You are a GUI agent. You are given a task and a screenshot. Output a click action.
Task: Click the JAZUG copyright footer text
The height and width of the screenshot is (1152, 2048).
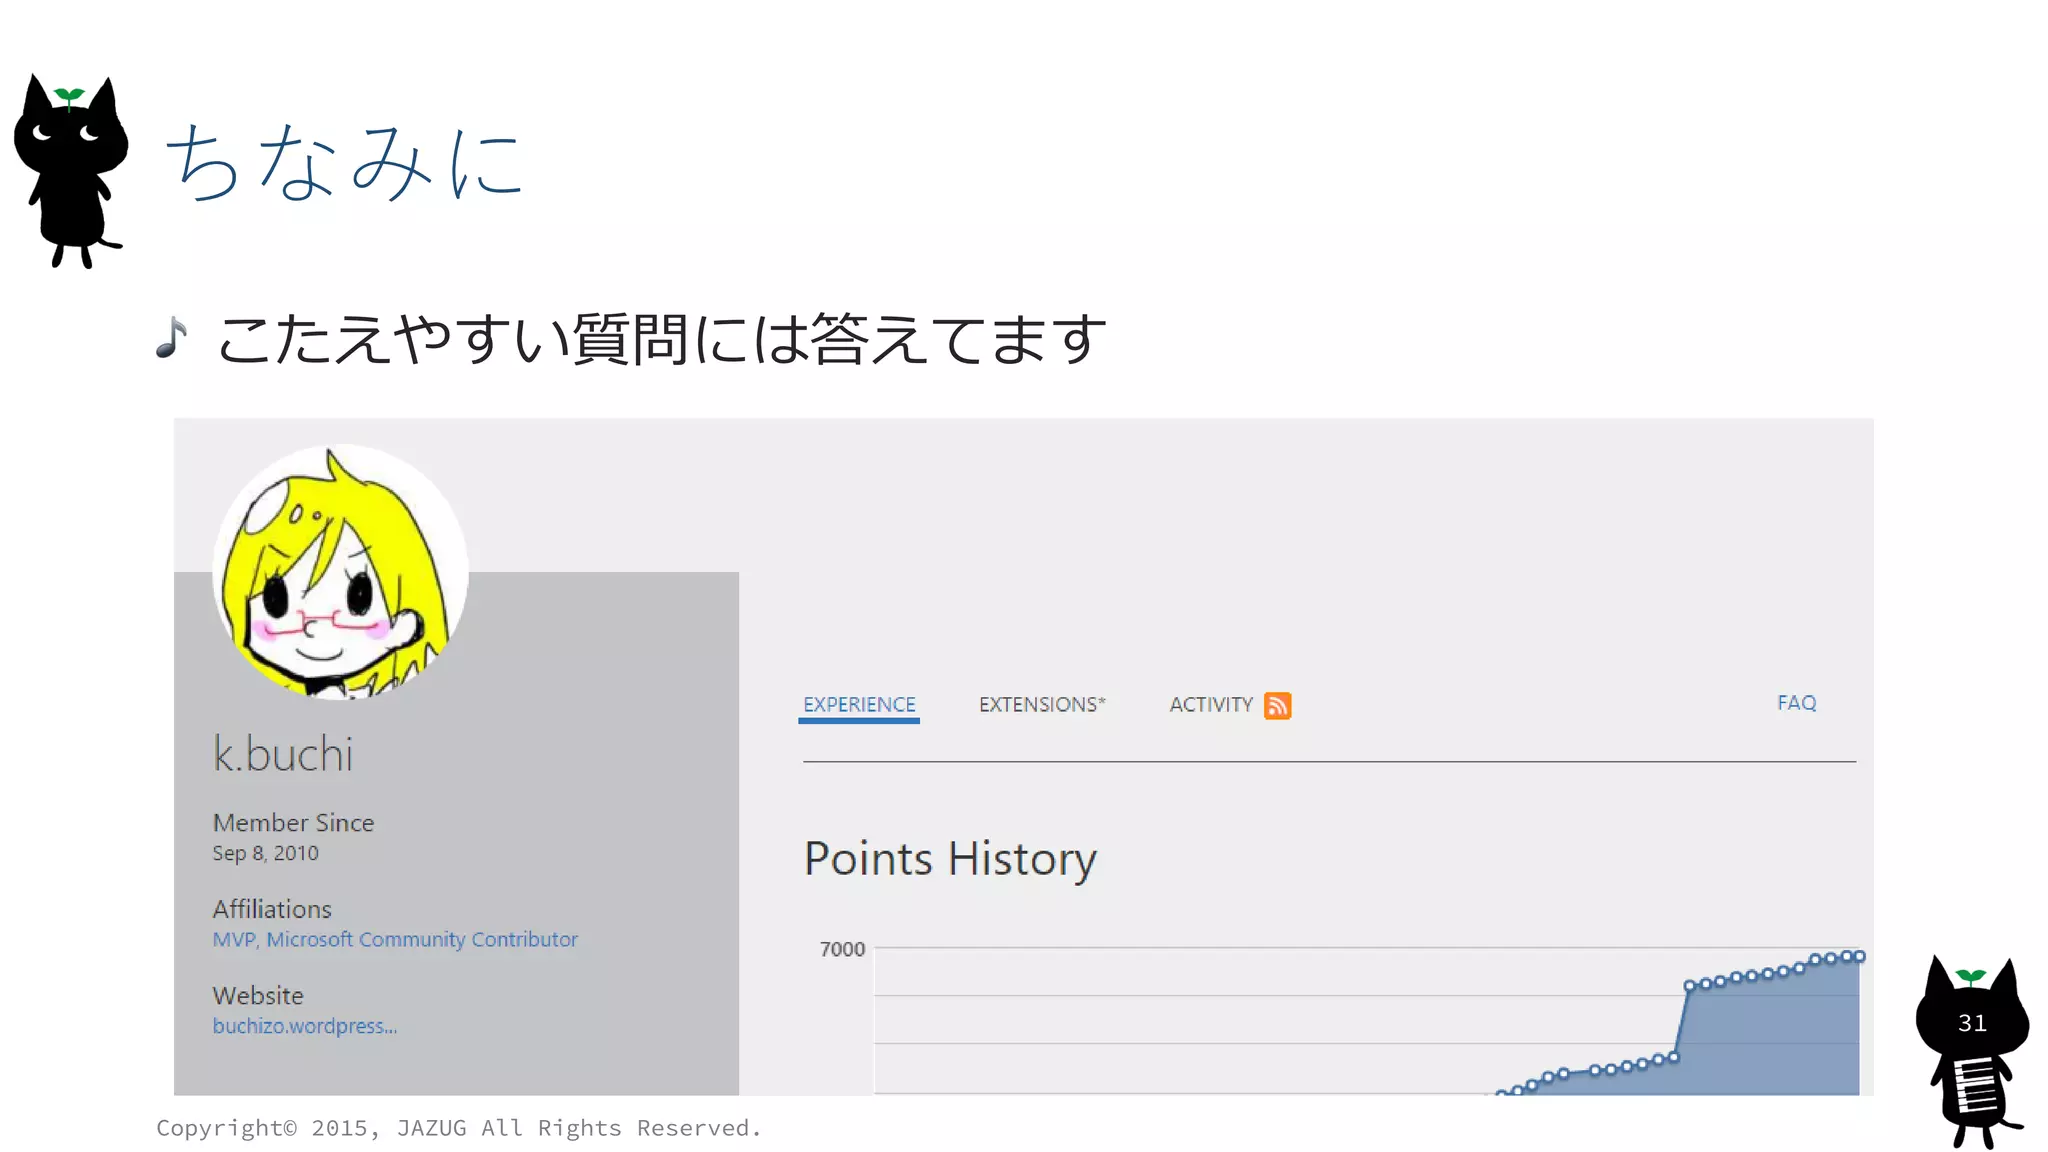pyautogui.click(x=458, y=1128)
